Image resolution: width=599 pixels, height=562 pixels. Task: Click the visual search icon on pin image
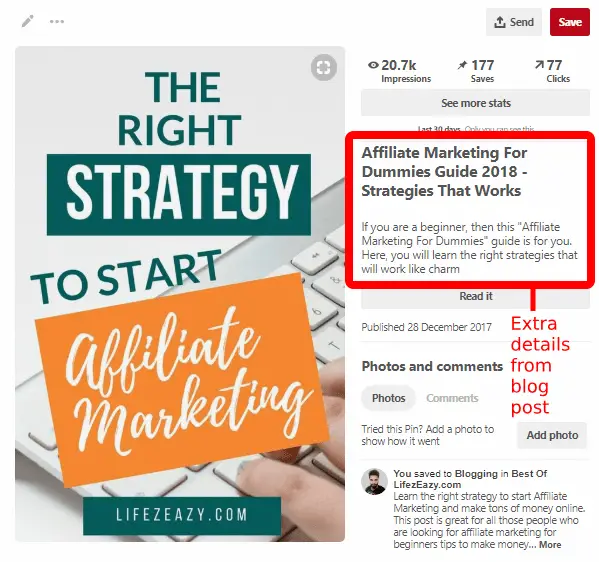pyautogui.click(x=324, y=68)
